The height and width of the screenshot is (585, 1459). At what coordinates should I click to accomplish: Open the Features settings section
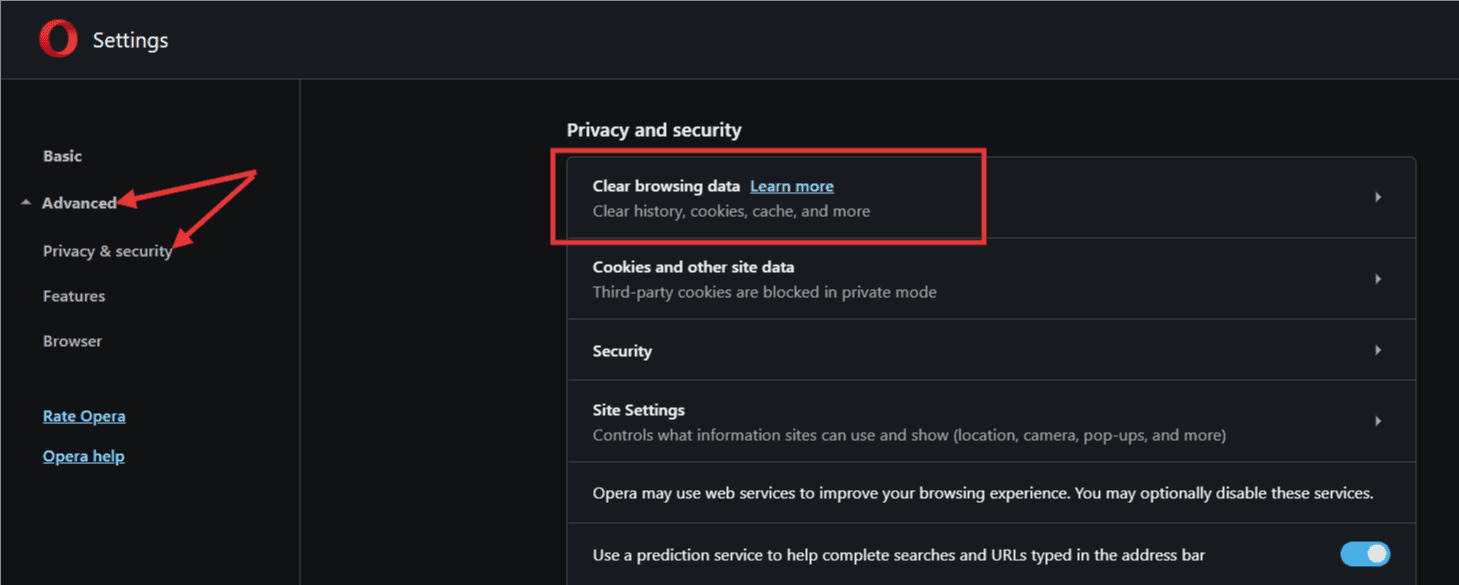pos(74,296)
